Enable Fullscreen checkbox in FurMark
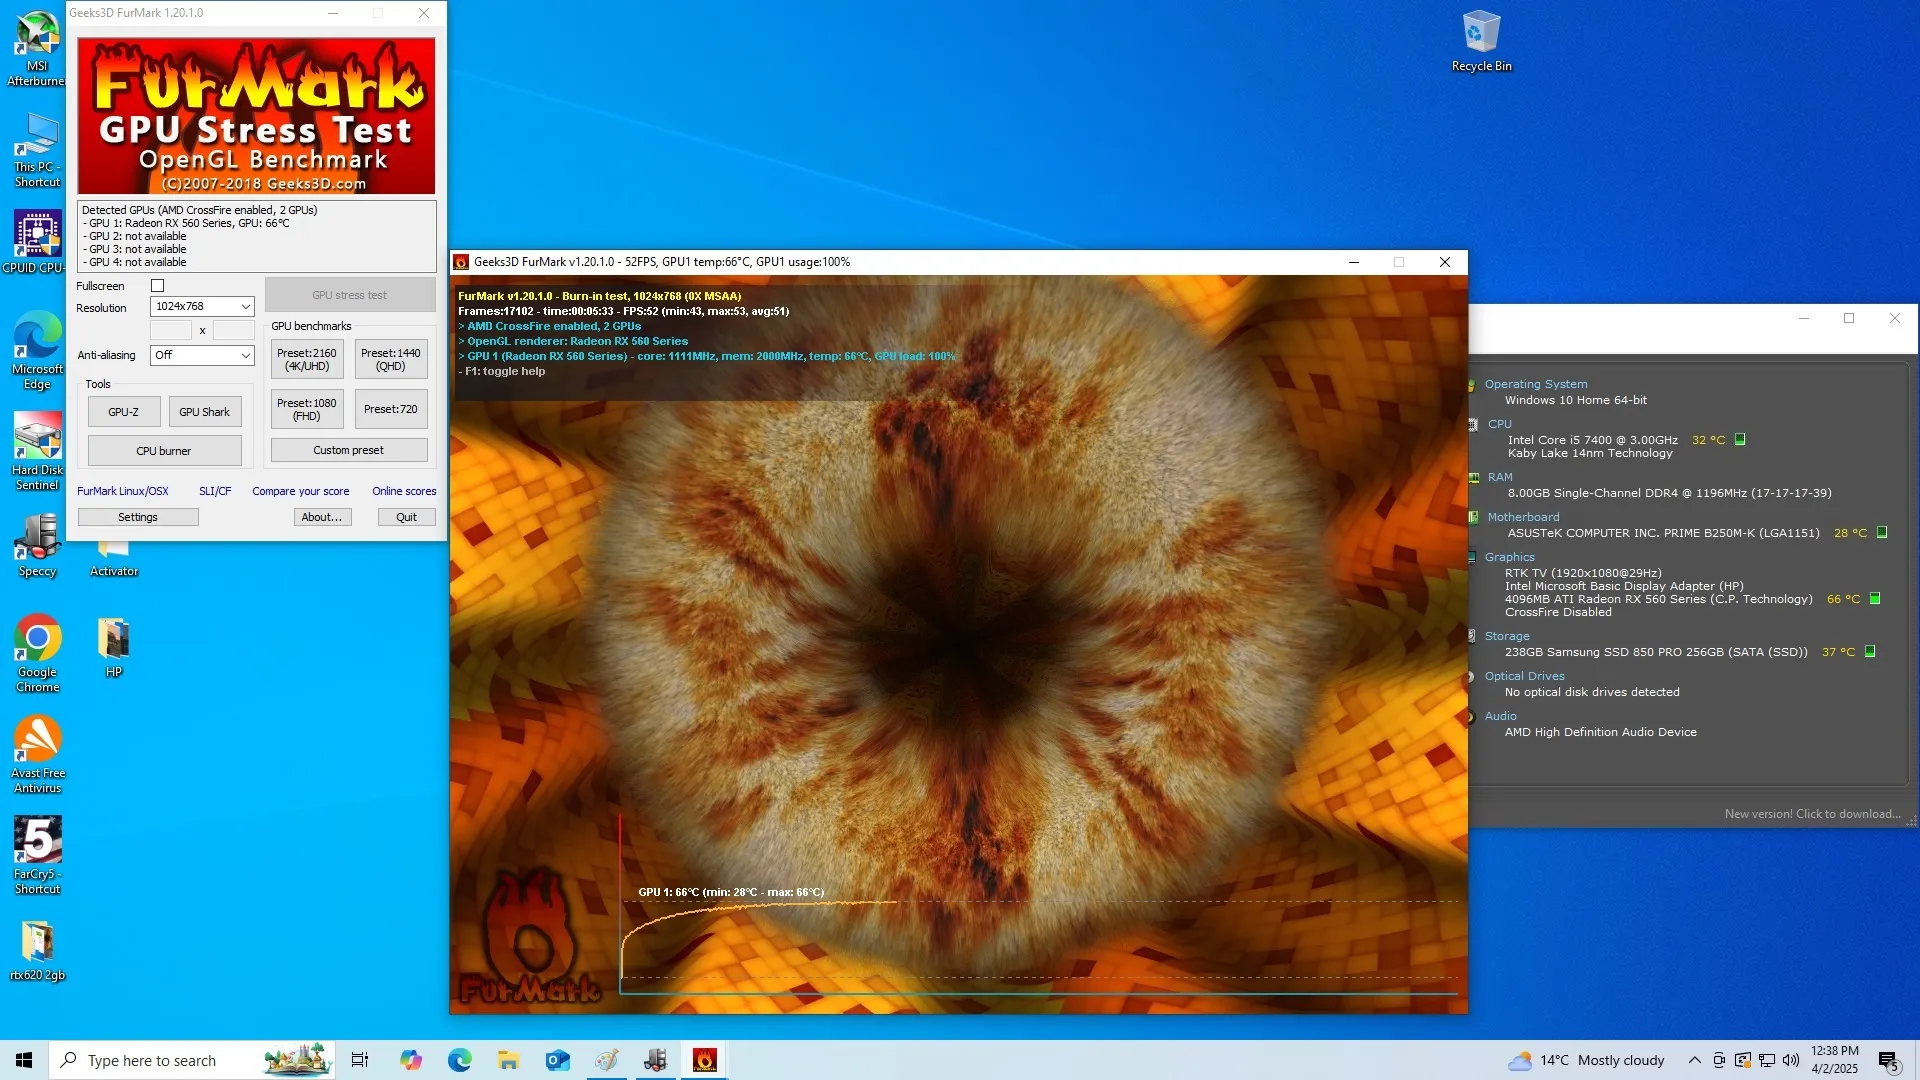The image size is (1920, 1080). click(157, 286)
